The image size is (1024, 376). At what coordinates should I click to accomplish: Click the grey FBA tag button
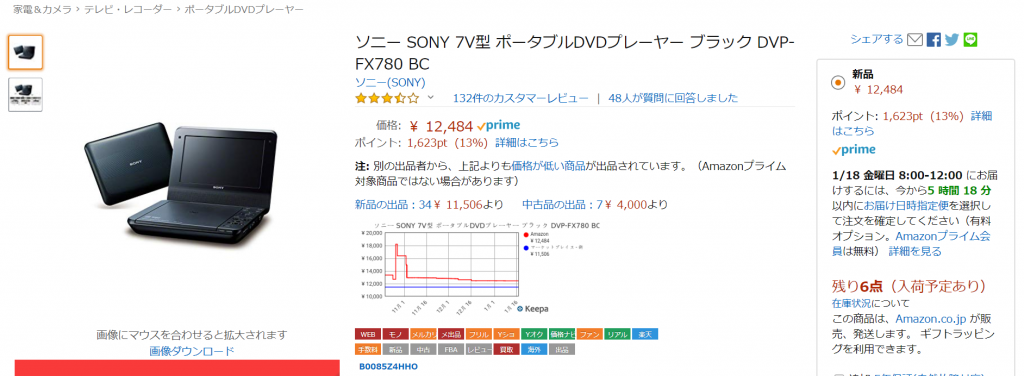451,350
